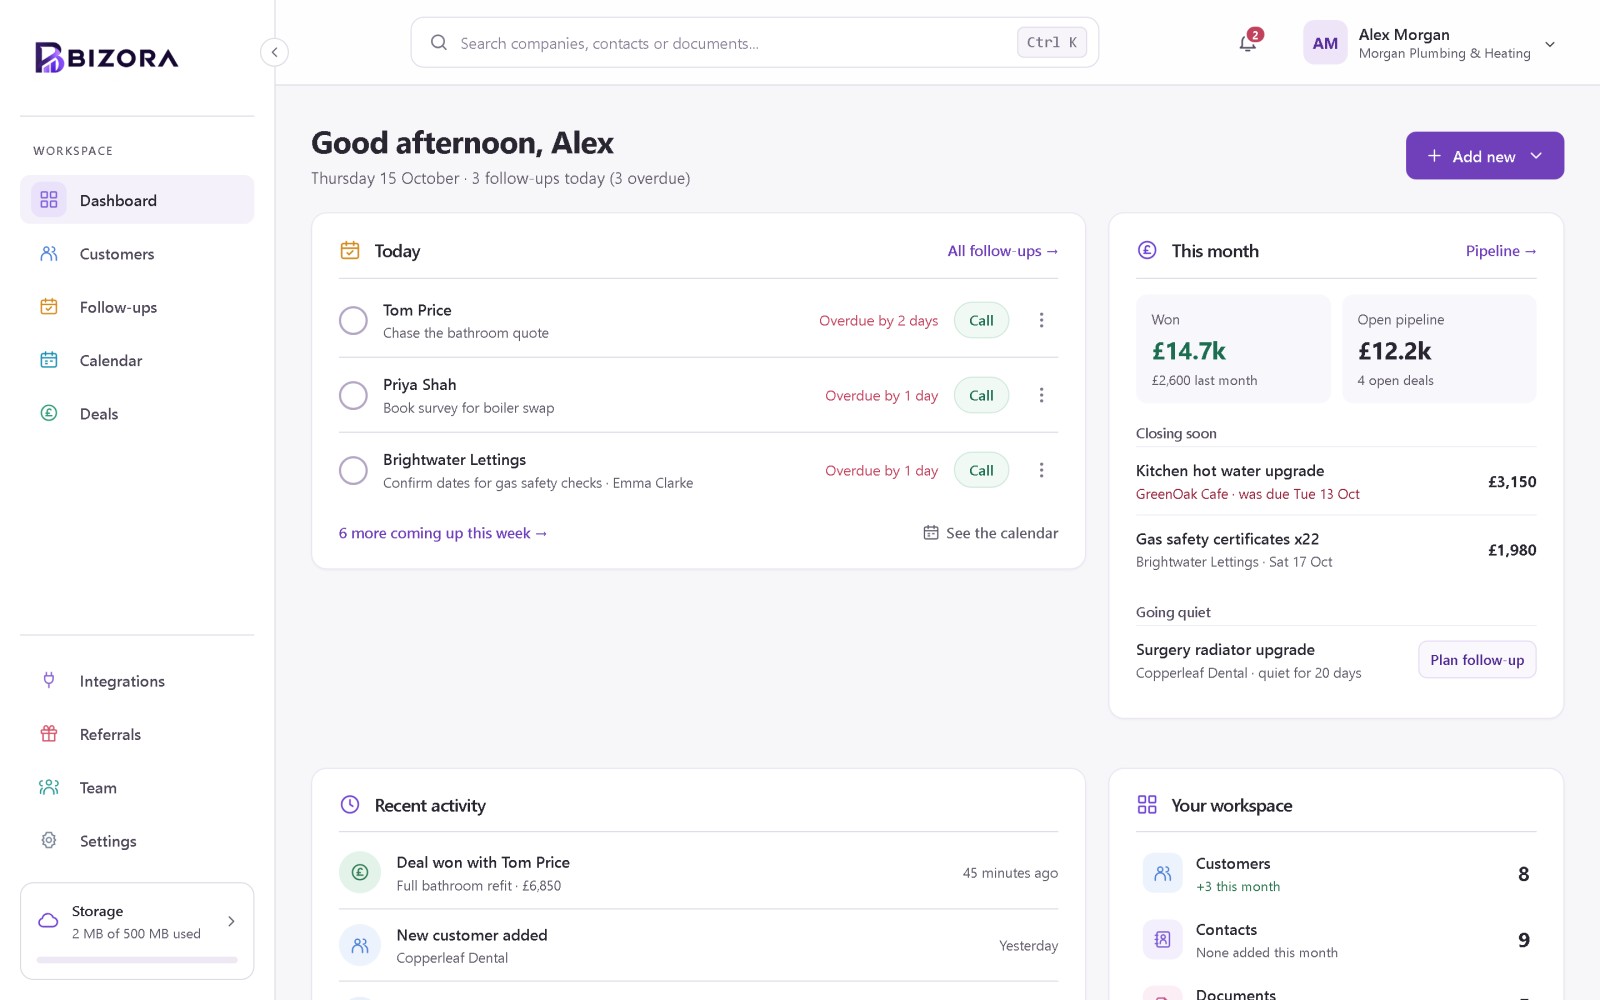Screen dimensions: 1600x1000
Task: Open Integrations in the sidebar
Action: 137,681
